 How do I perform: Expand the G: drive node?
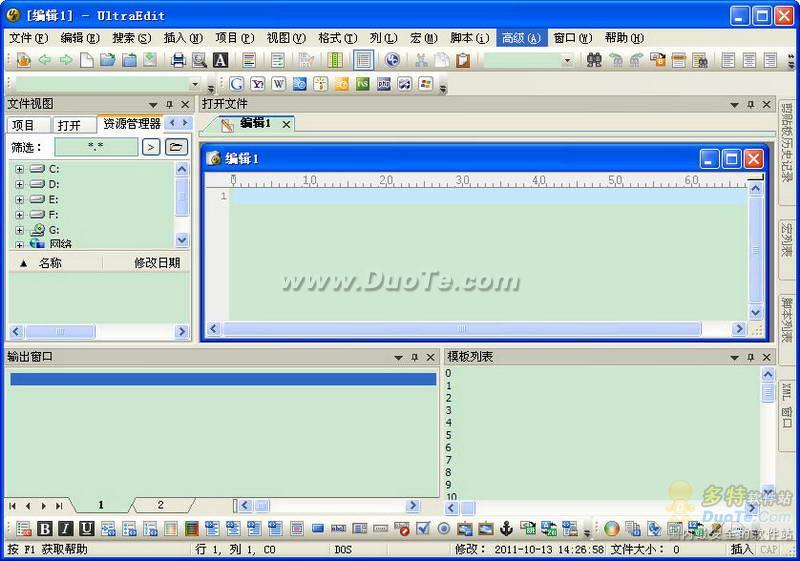tap(19, 230)
